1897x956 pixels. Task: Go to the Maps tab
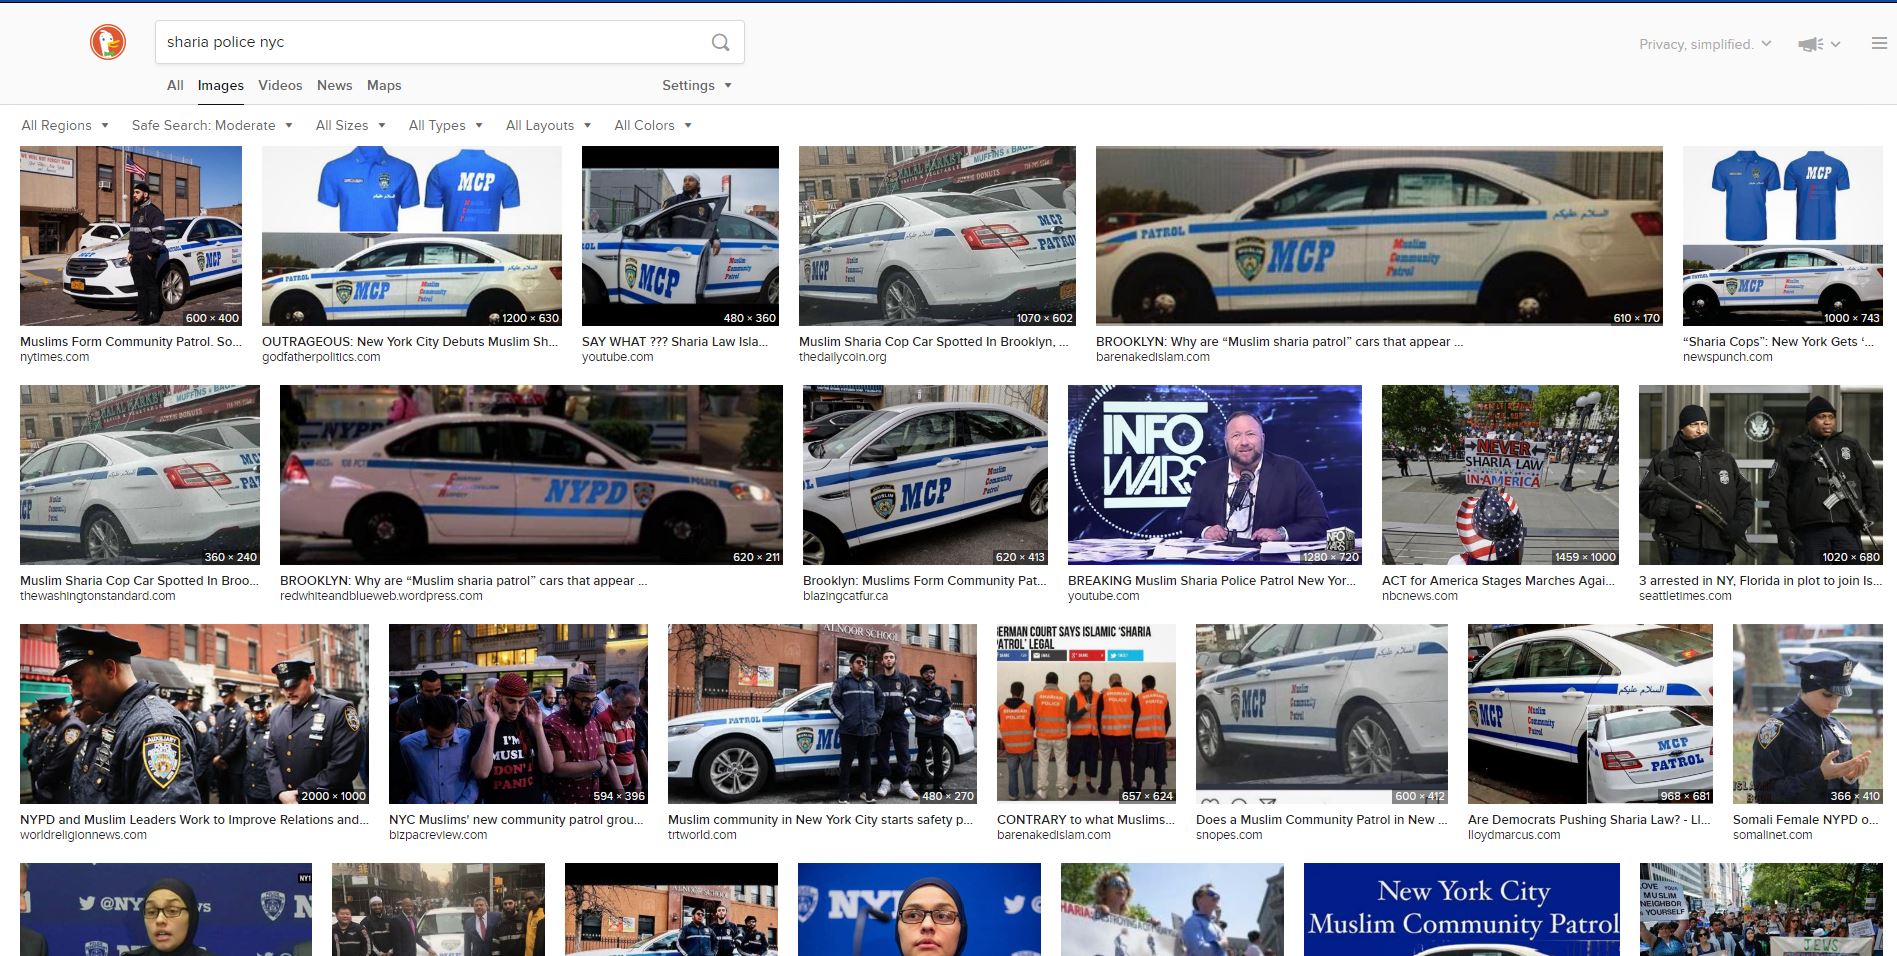(x=384, y=85)
